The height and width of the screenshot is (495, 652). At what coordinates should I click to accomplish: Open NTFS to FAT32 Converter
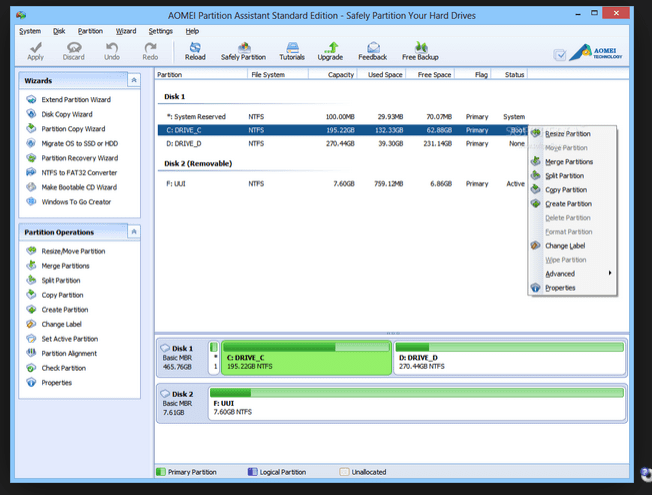pos(72,172)
